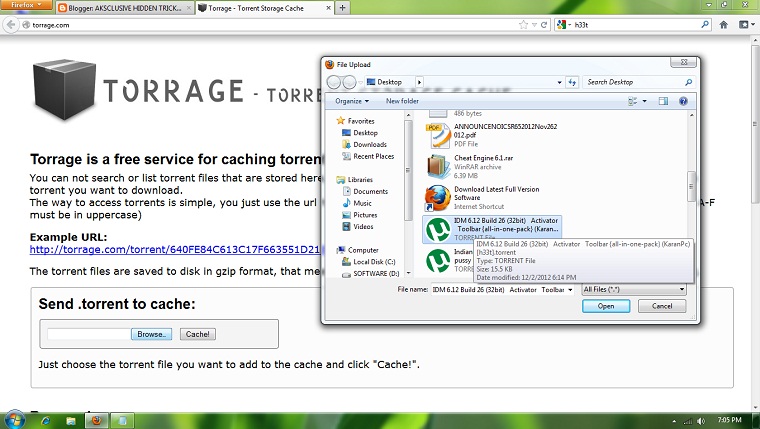Open the bookmarks menu icon in Firefox

coord(745,25)
